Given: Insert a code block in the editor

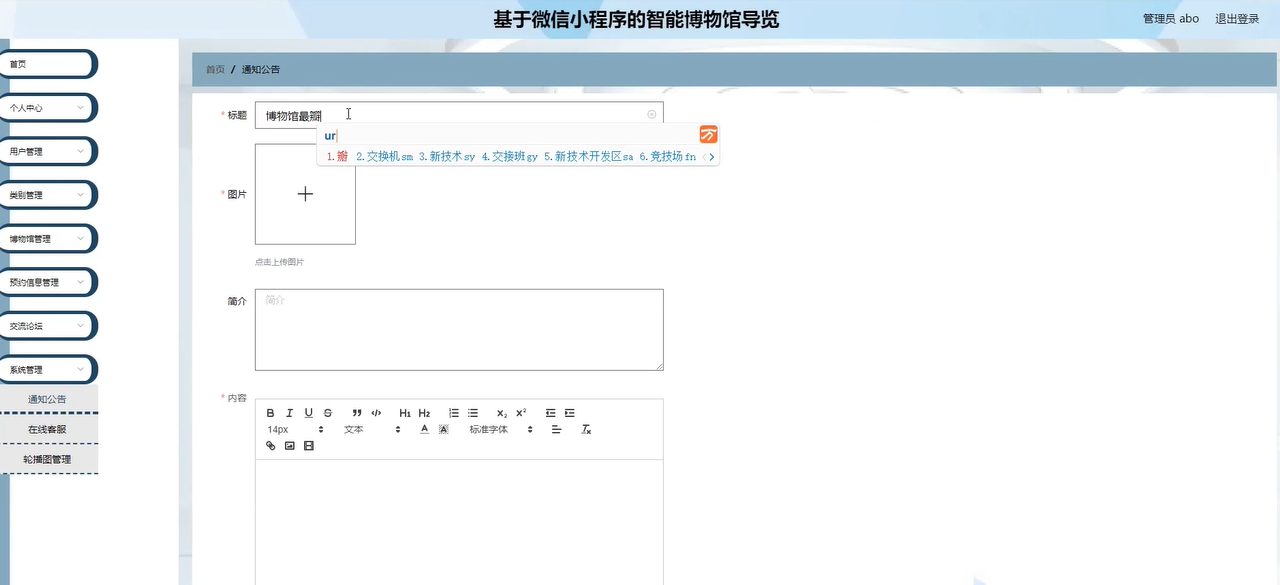Looking at the screenshot, I should tap(376, 413).
